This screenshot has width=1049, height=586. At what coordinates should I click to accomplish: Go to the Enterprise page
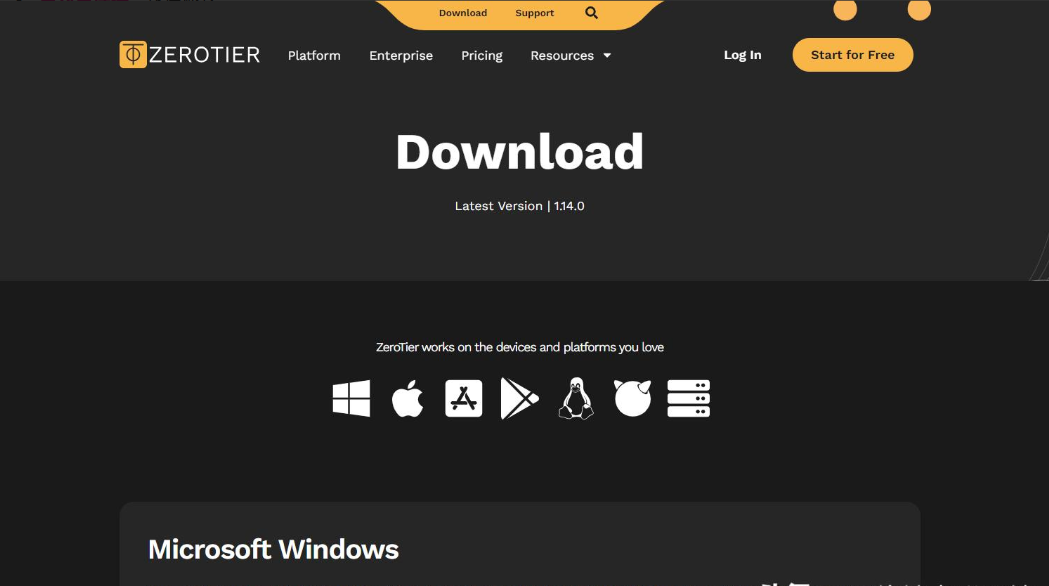(401, 56)
